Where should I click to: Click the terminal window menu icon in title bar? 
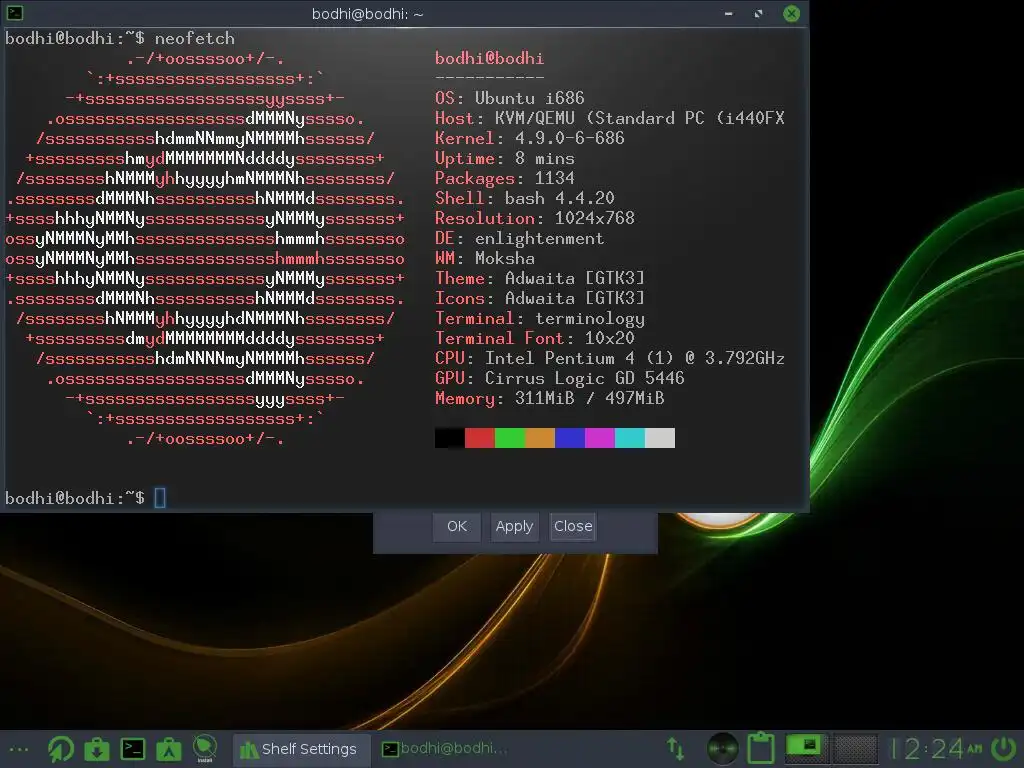tap(14, 13)
